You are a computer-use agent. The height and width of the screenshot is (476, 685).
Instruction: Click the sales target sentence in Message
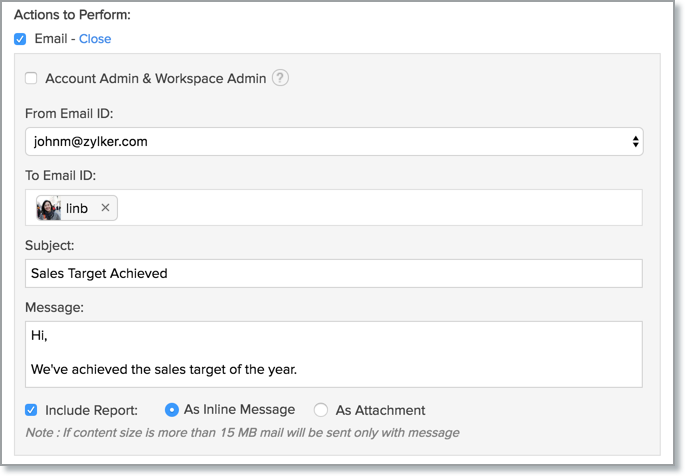(164, 369)
